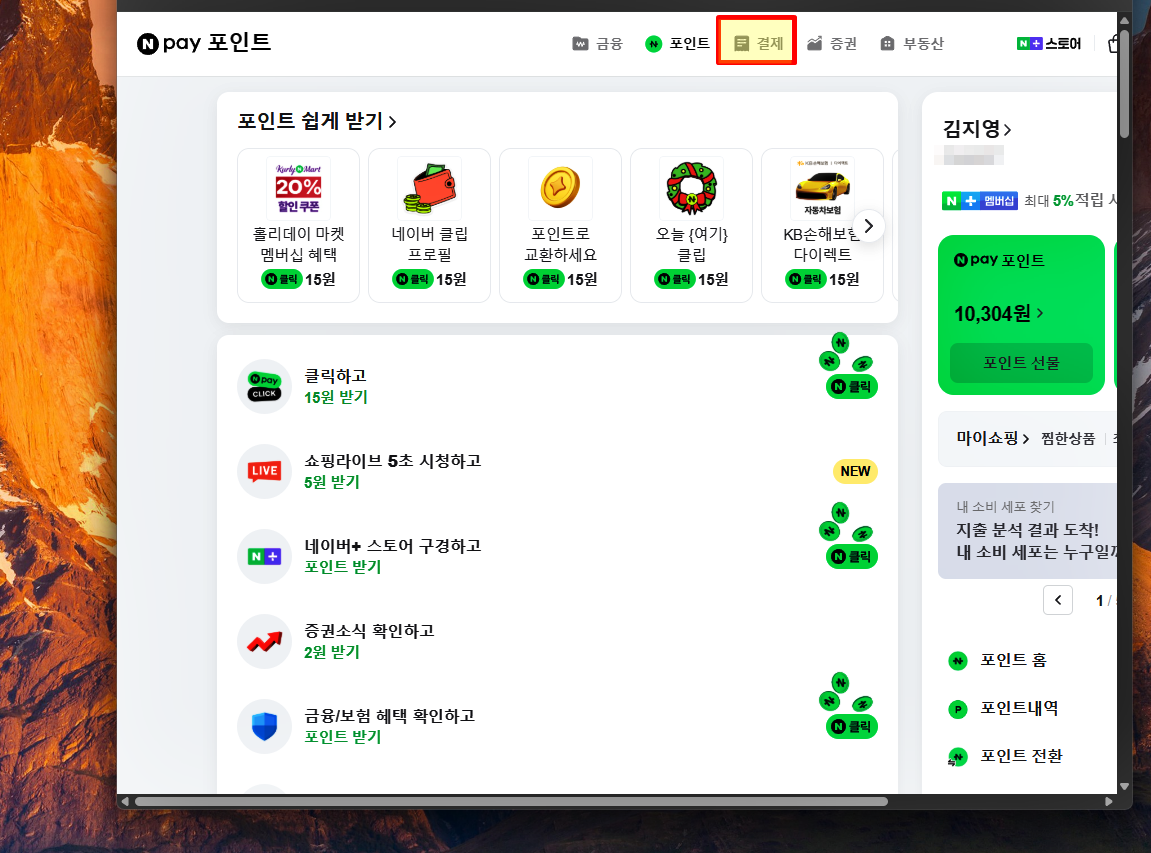The height and width of the screenshot is (853, 1151).
Task: Click the horizontal scrollbar thumb
Action: tap(512, 802)
